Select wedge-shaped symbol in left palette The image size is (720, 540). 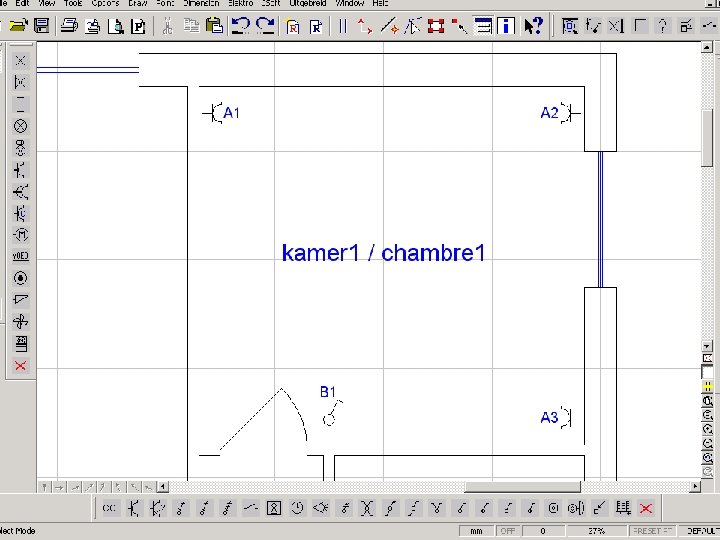(x=20, y=299)
